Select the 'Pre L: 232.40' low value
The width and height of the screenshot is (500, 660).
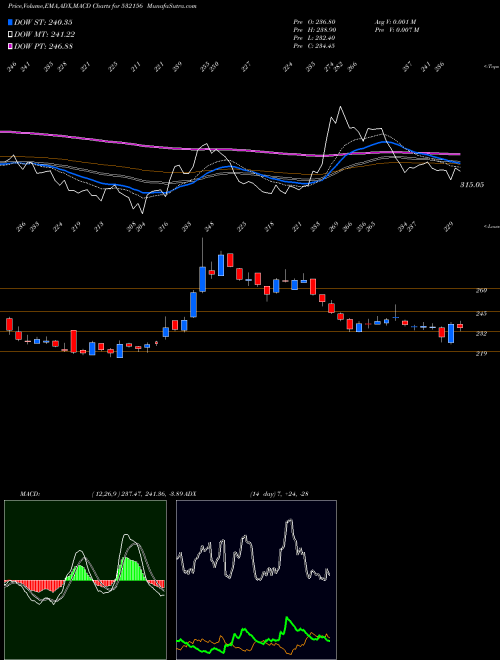click(x=314, y=38)
